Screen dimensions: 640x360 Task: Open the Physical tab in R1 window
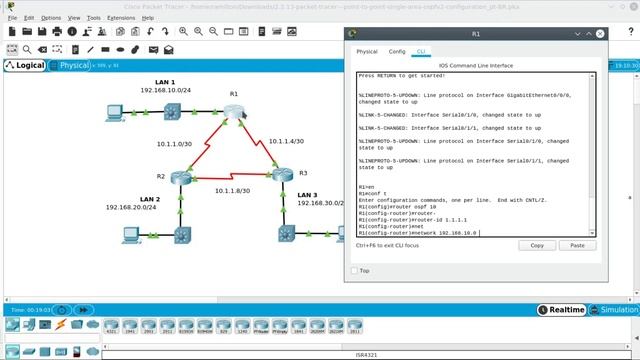(367, 51)
